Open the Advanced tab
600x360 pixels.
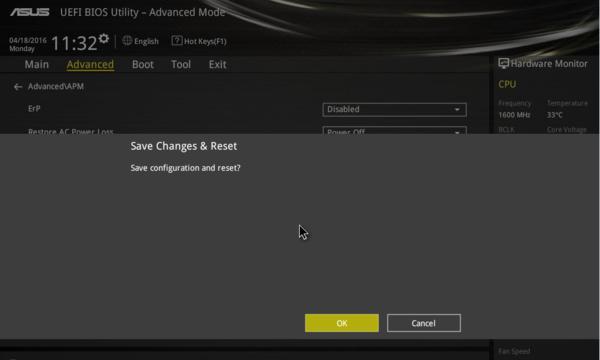(90, 64)
